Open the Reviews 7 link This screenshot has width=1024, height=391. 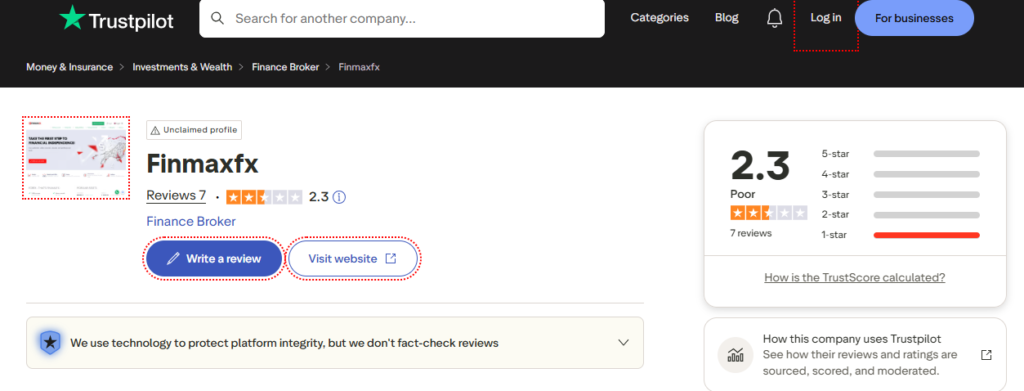point(176,196)
